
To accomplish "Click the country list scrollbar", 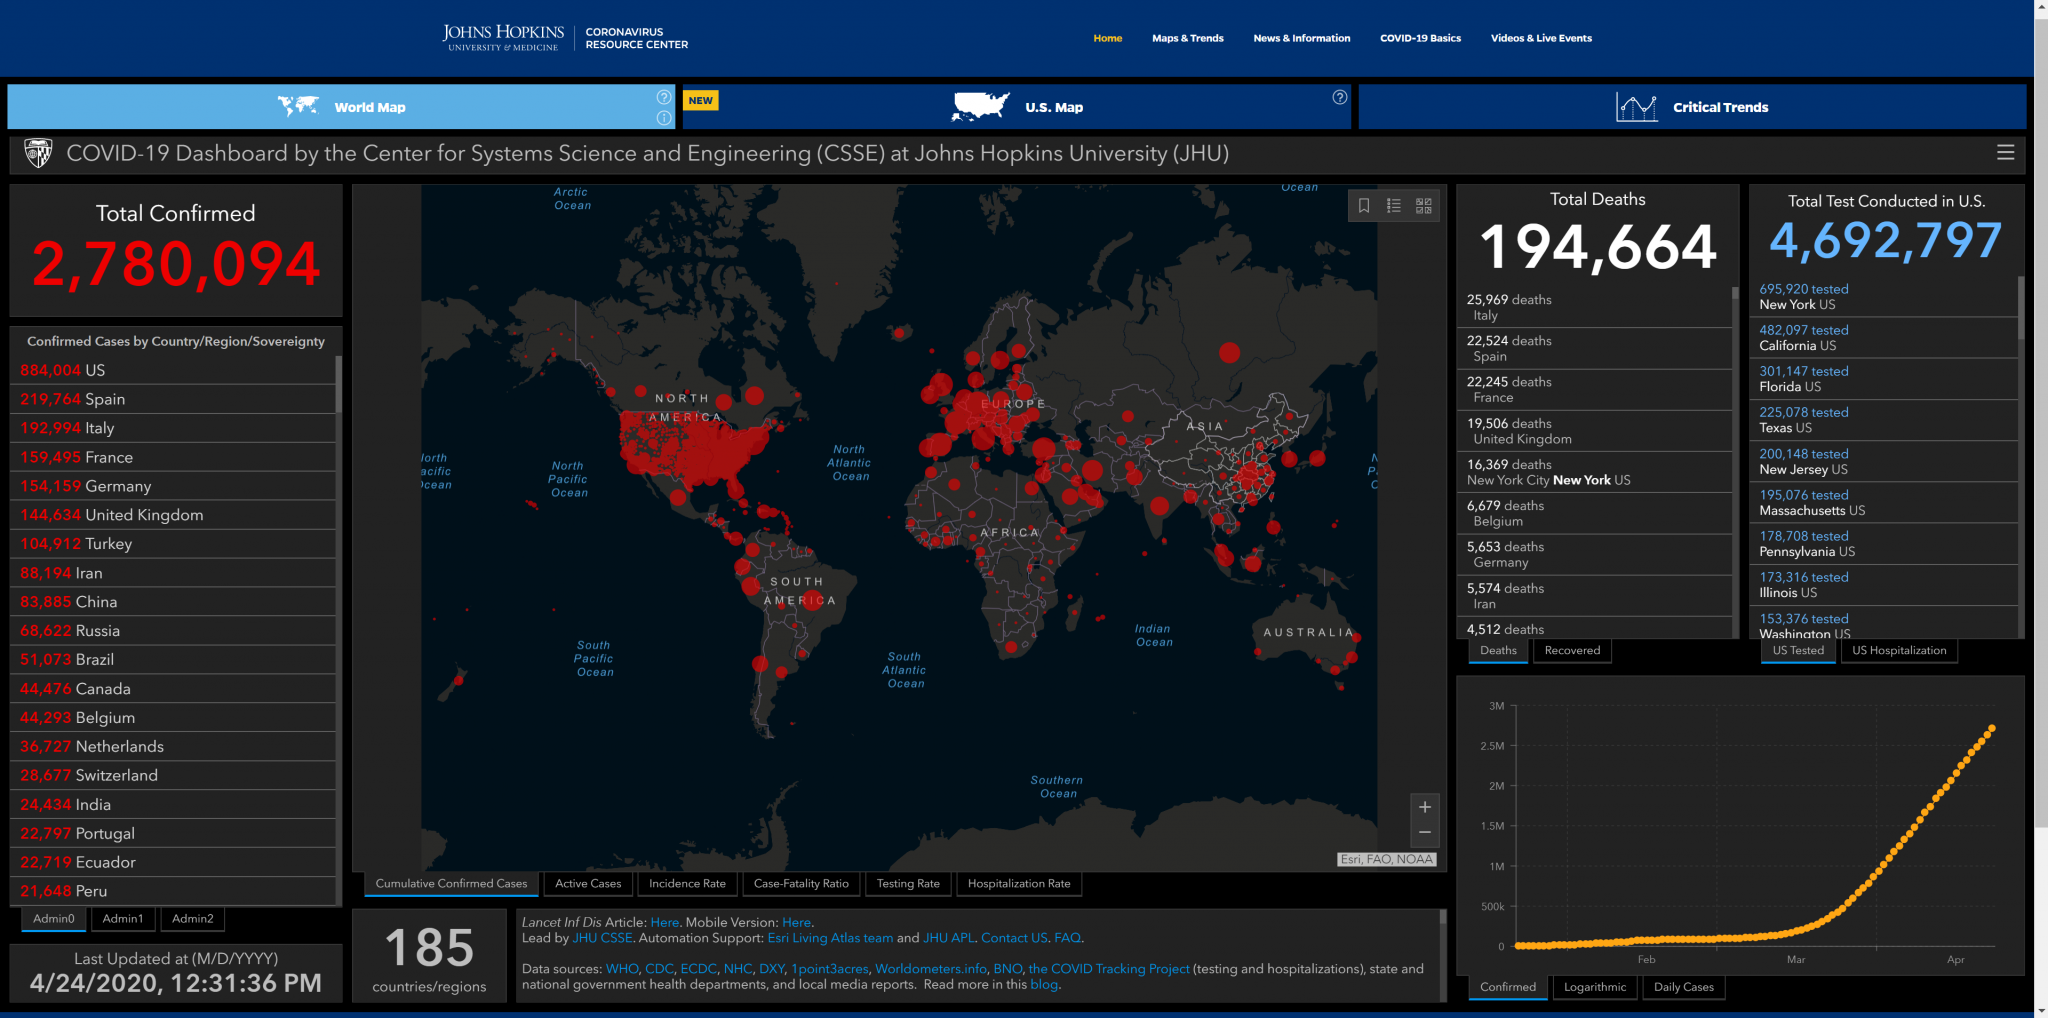I will 339,386.
